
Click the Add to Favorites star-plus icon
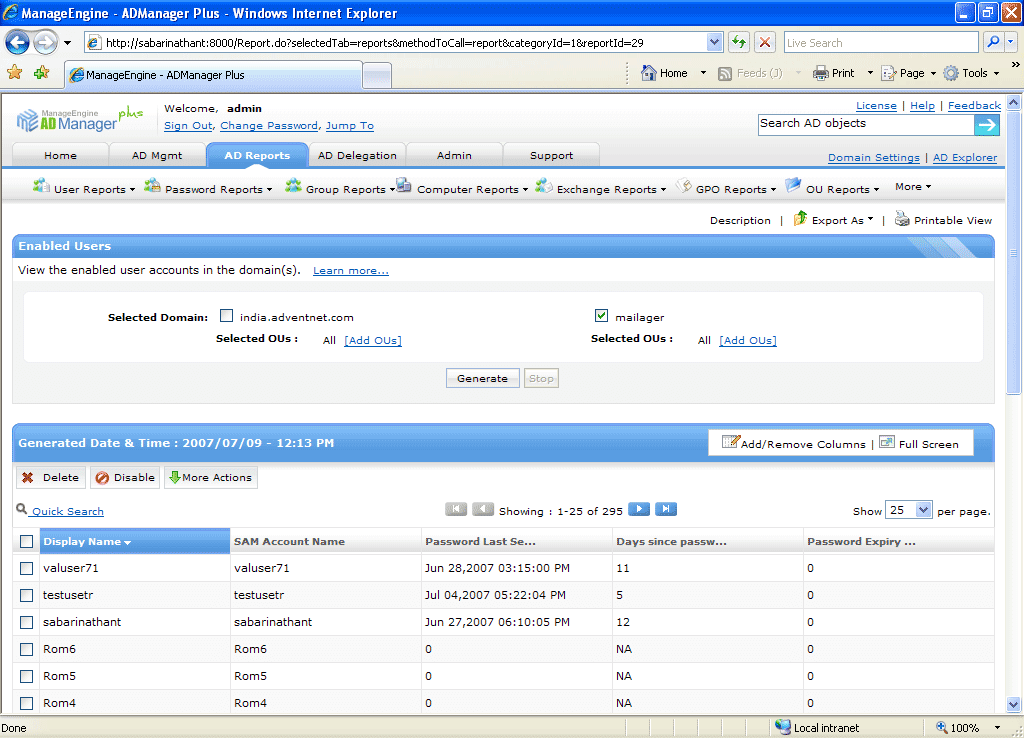42,72
